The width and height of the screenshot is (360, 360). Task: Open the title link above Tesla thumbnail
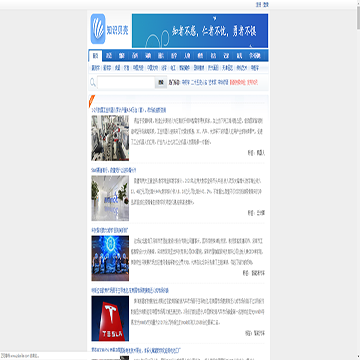pos(130,291)
